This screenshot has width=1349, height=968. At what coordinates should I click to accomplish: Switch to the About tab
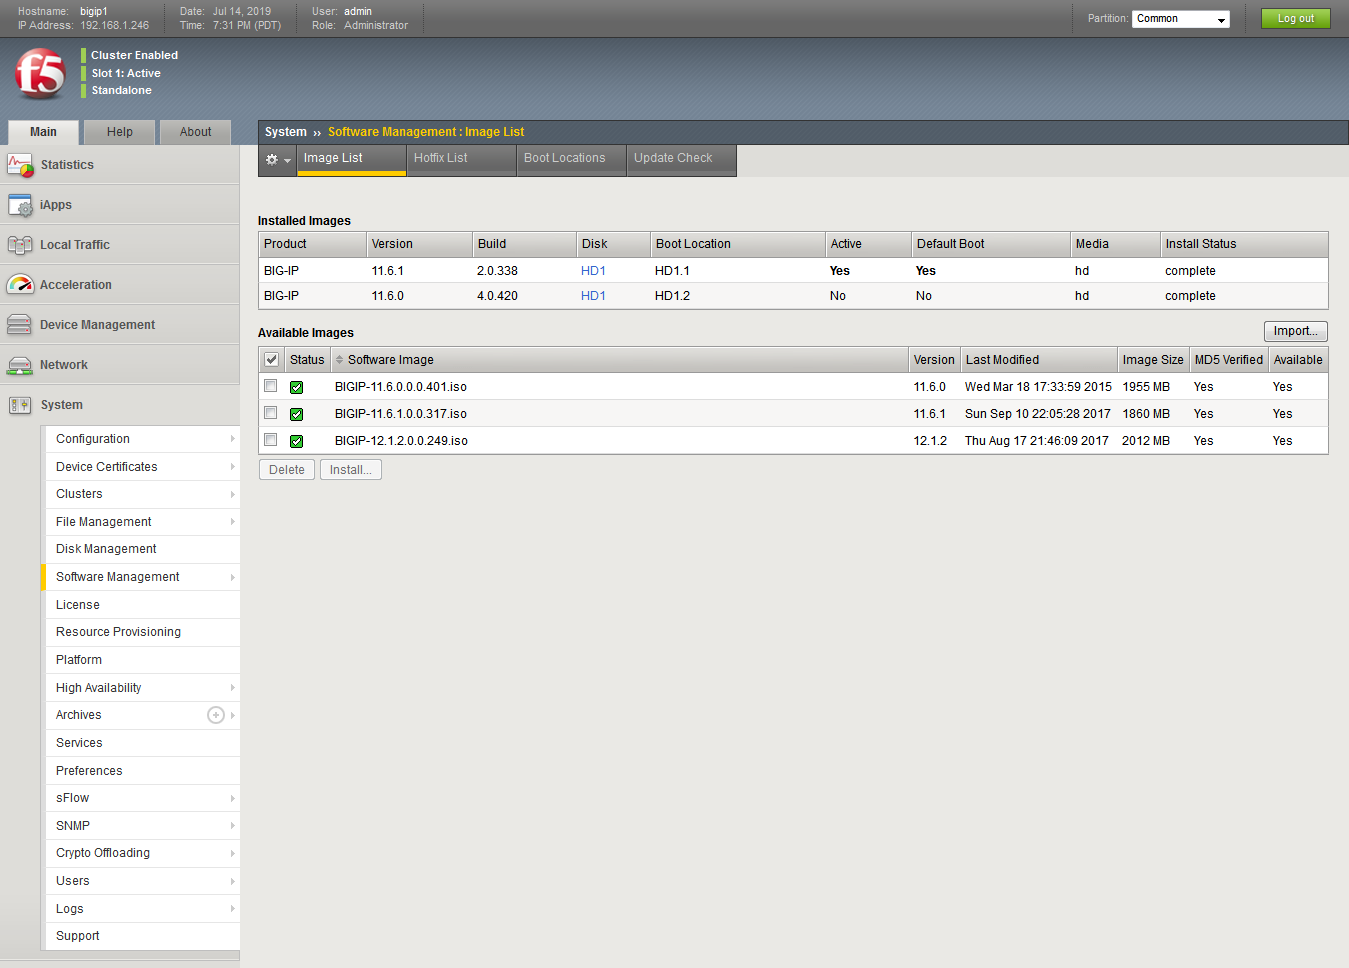coord(195,132)
